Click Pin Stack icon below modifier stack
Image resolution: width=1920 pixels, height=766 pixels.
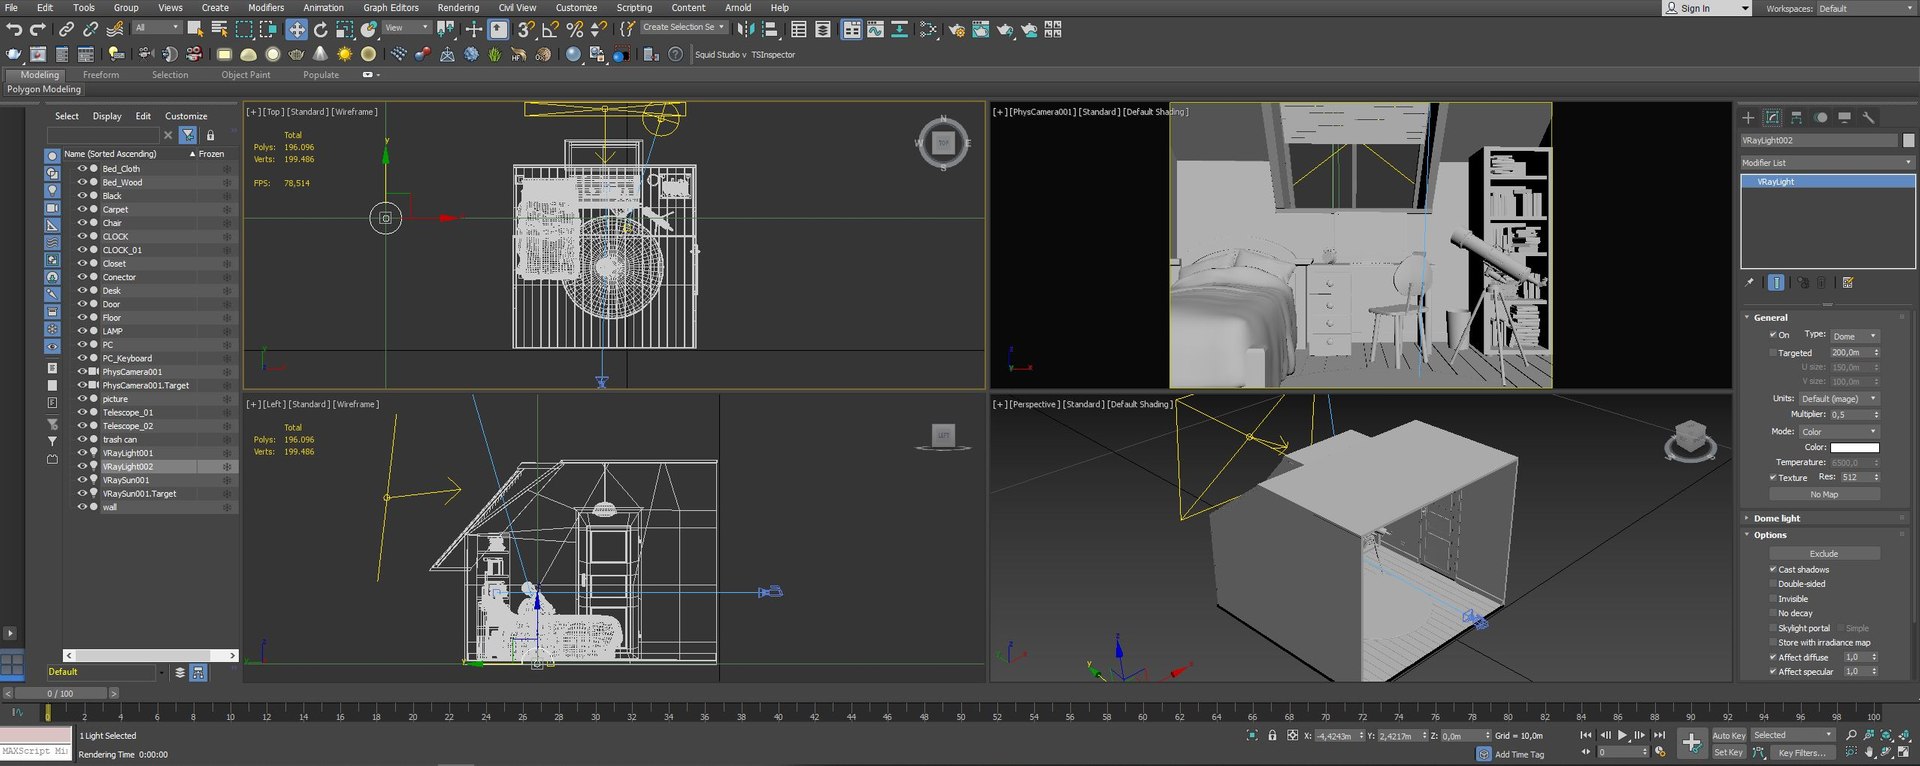[1749, 283]
